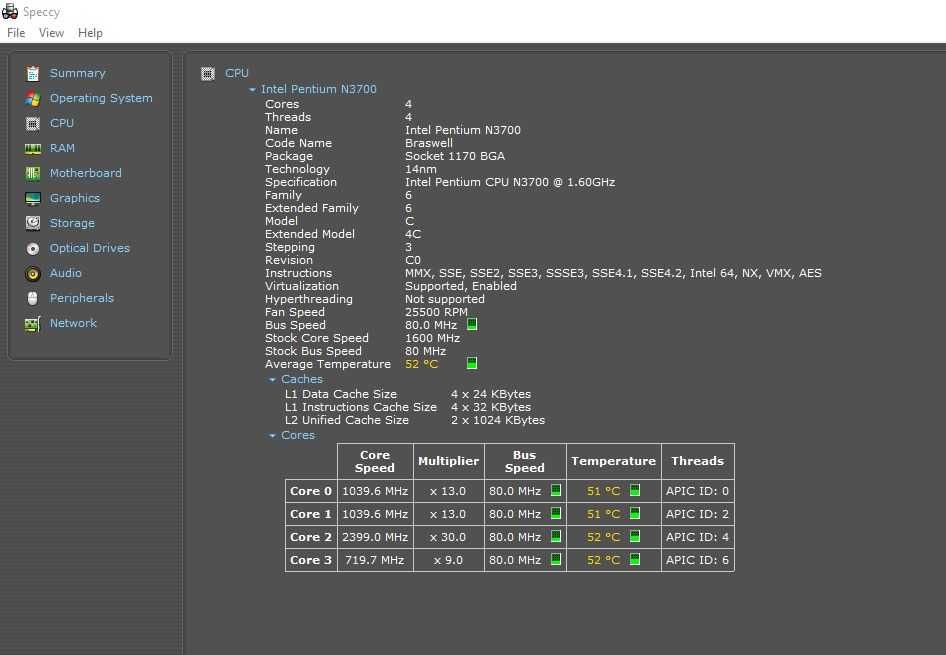Click Core 2 temperature green indicator
The height and width of the screenshot is (655, 946).
click(635, 536)
